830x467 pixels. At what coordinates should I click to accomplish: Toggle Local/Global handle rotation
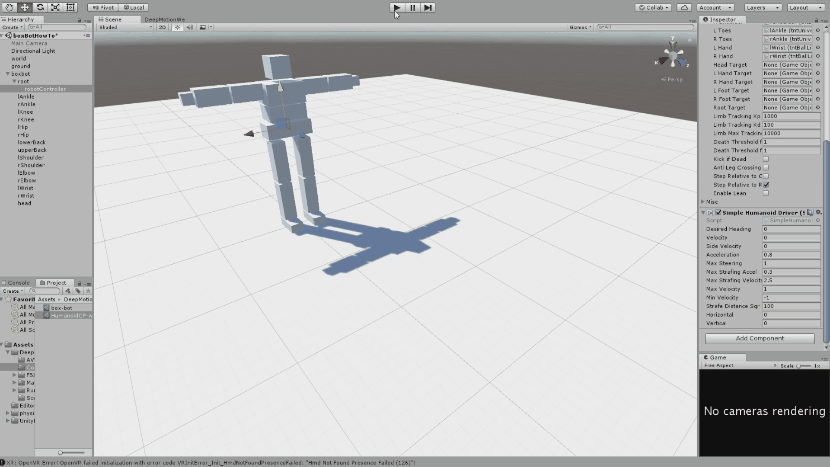(x=134, y=7)
